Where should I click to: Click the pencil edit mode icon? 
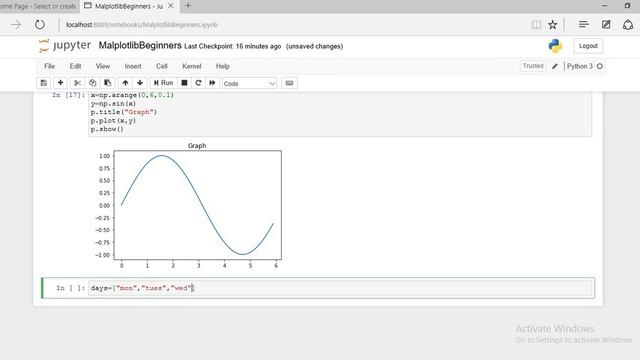[x=555, y=66]
